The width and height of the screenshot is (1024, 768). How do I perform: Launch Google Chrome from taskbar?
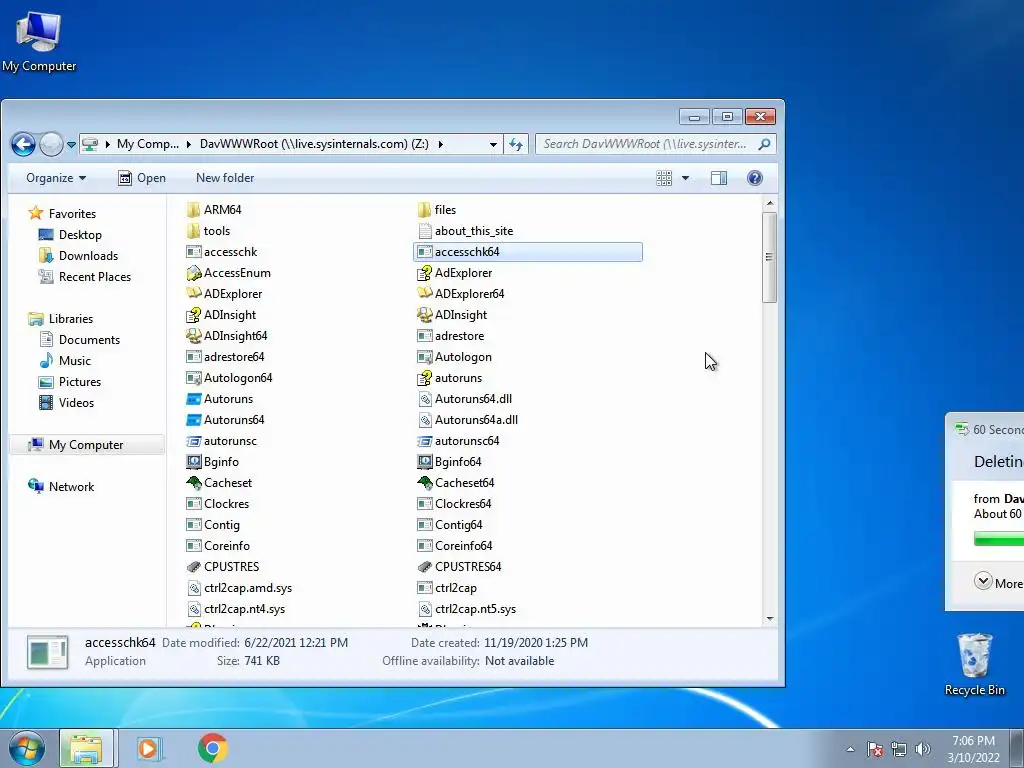coord(213,748)
